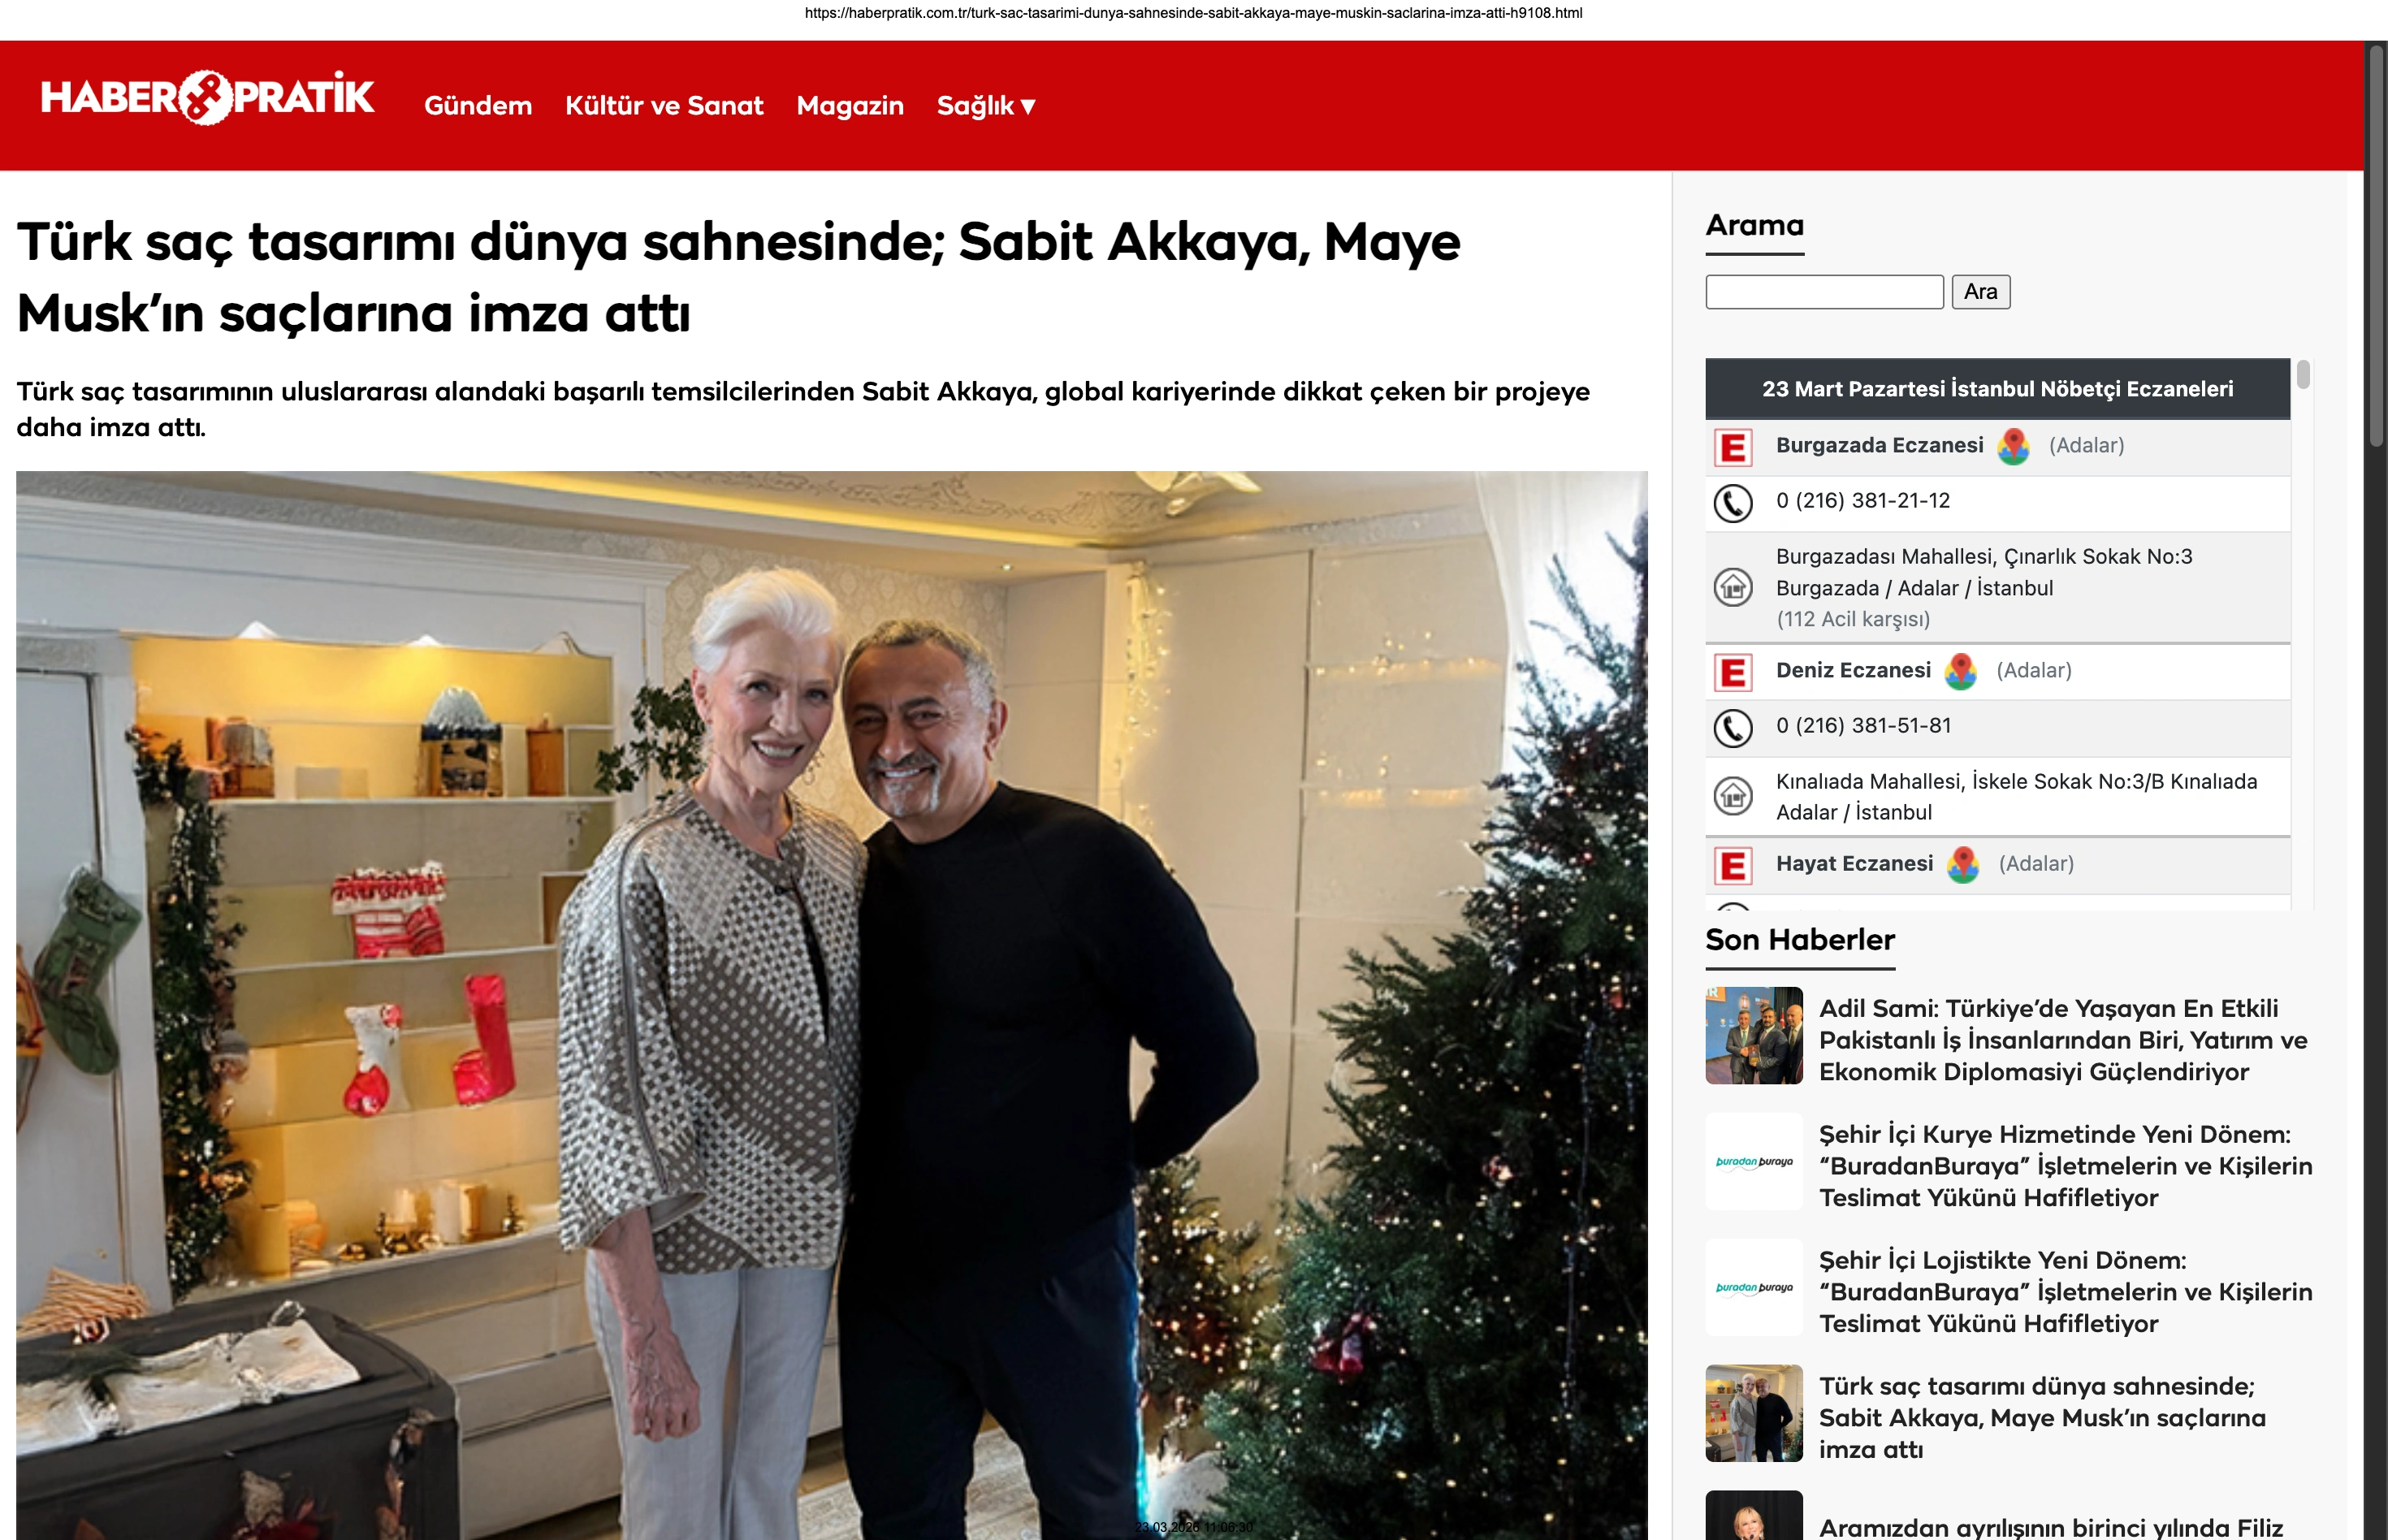The image size is (2388, 1540).
Task: Open Google Maps pin for Burgazada Eczanesi
Action: click(2013, 446)
